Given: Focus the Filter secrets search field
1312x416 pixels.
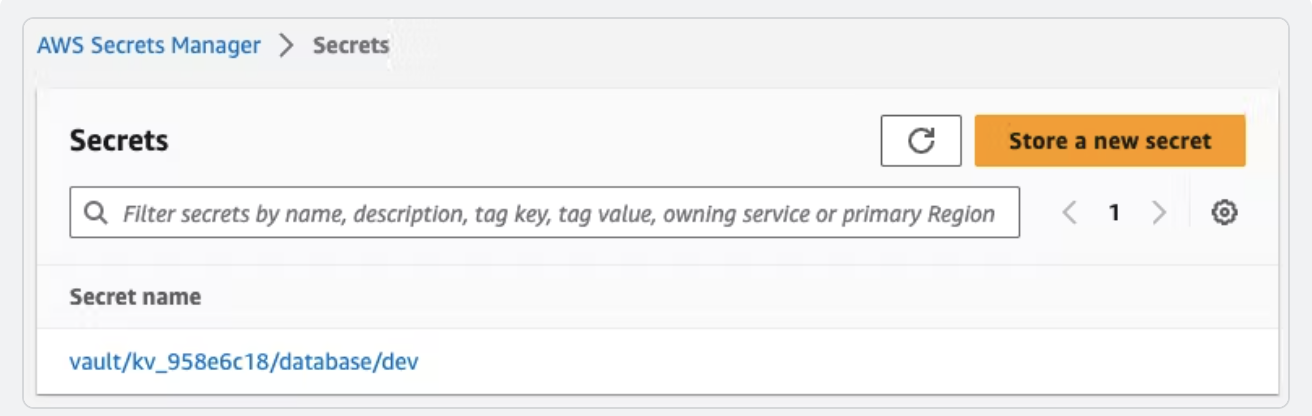Looking at the screenshot, I should (558, 213).
